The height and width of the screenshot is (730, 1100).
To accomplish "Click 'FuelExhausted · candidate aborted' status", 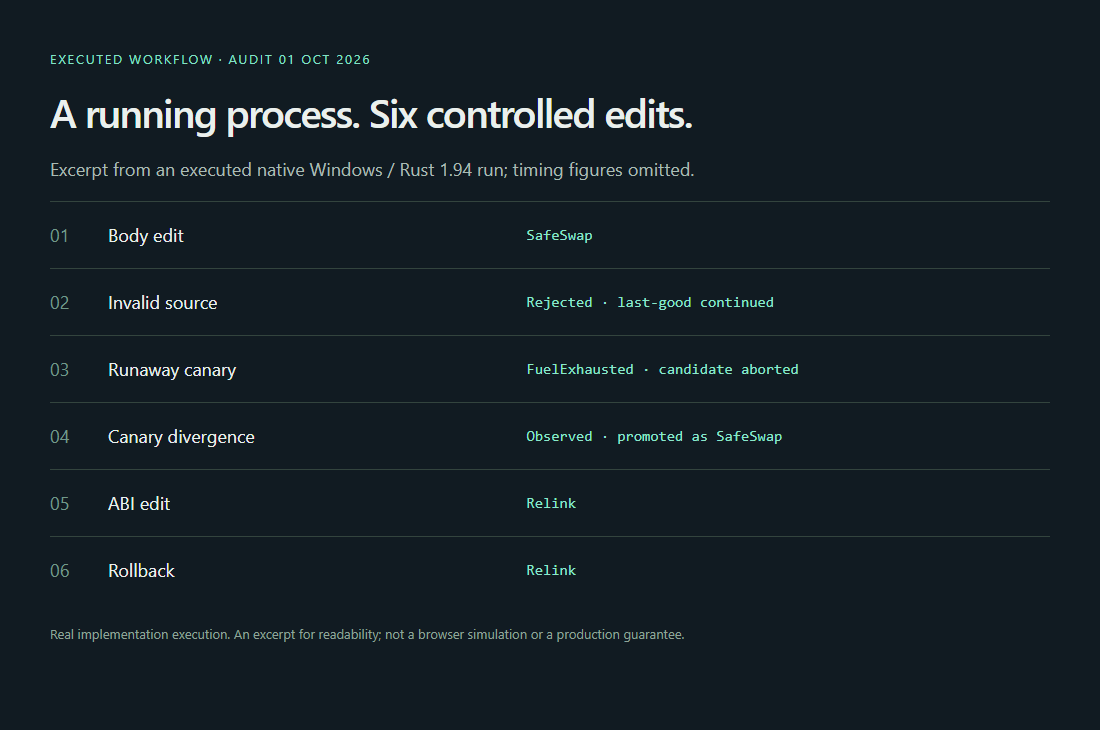I will tap(662, 370).
